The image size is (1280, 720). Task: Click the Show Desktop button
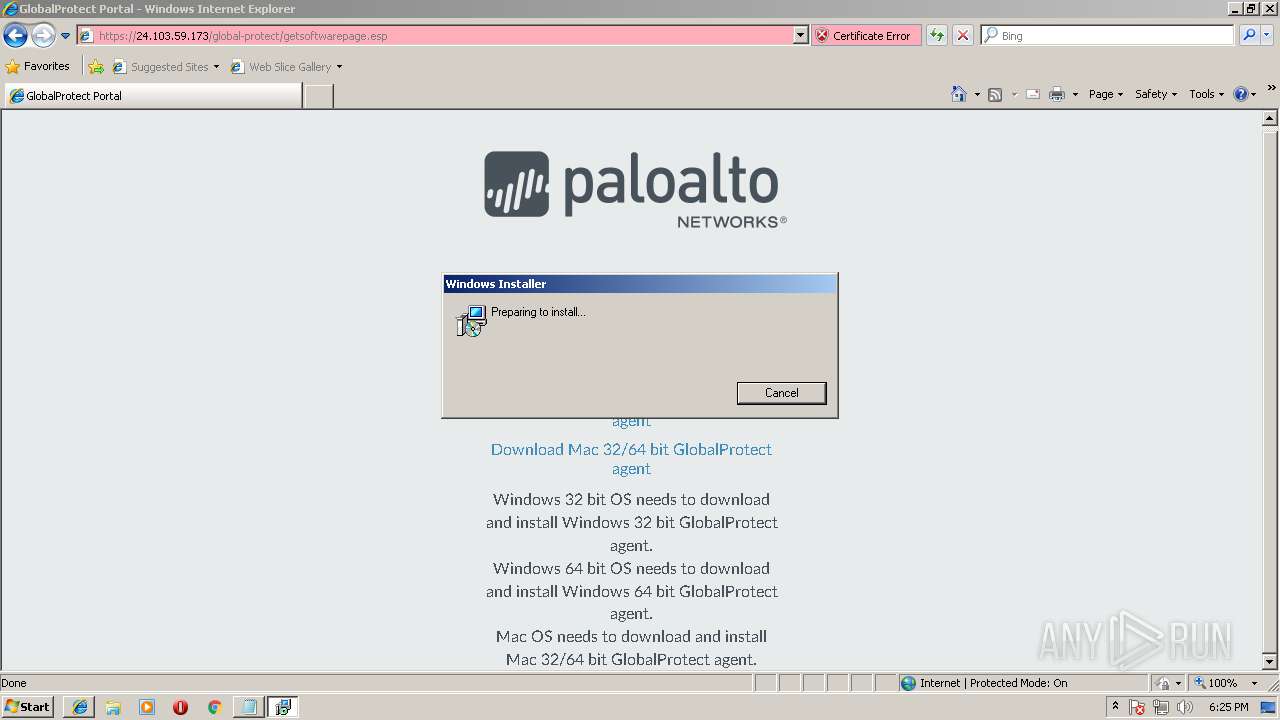[x=1269, y=707]
